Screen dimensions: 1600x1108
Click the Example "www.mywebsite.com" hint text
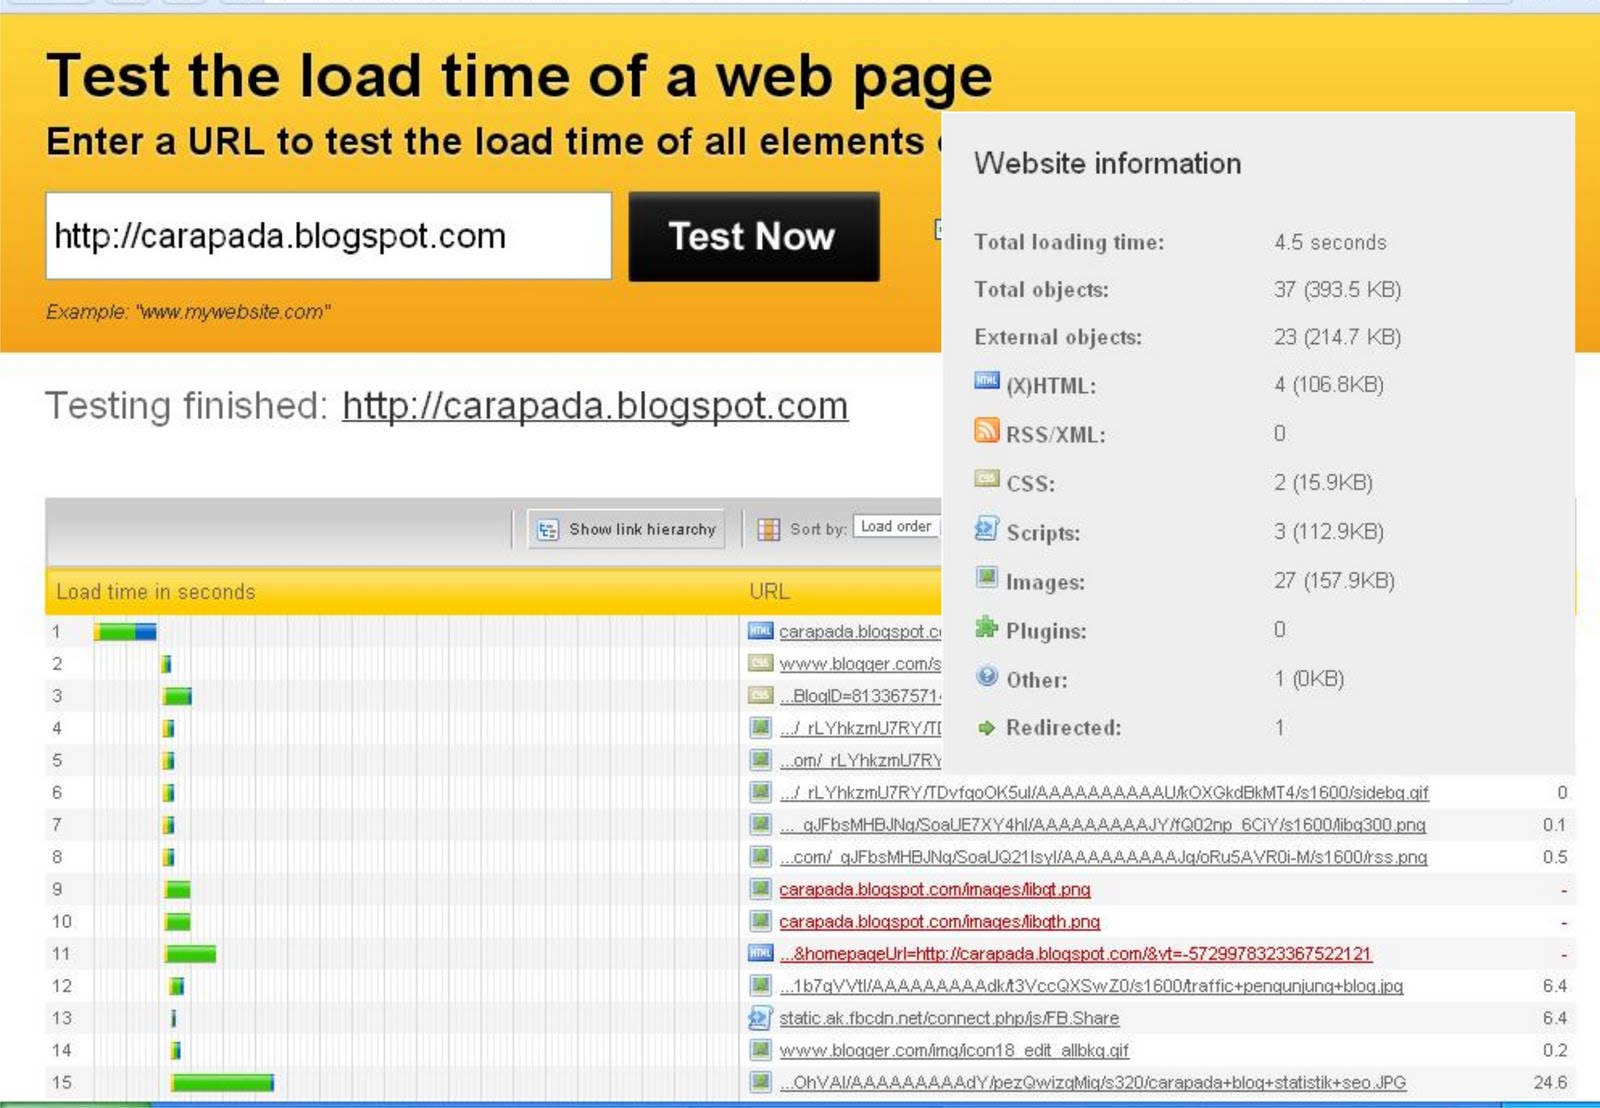(188, 312)
